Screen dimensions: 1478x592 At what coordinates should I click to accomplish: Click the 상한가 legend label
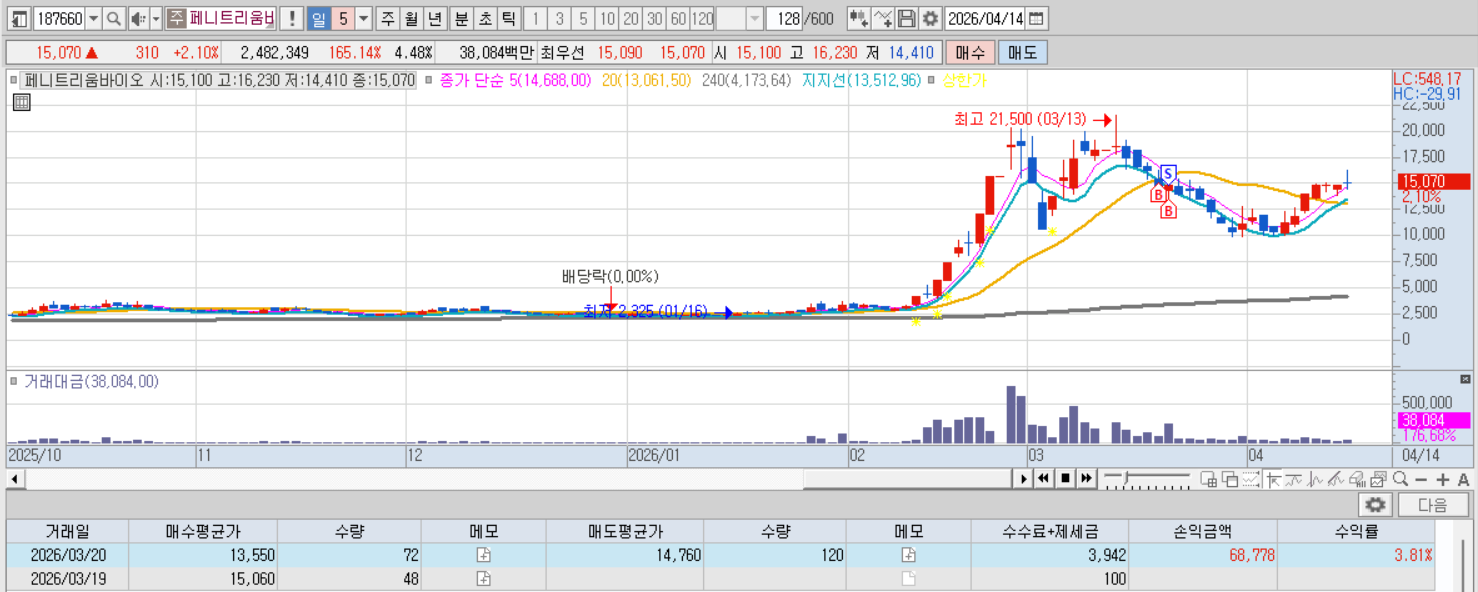click(x=964, y=80)
